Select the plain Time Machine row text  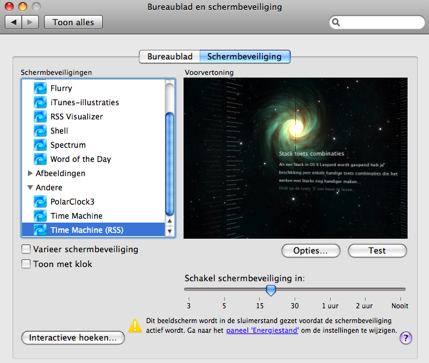[x=76, y=216]
